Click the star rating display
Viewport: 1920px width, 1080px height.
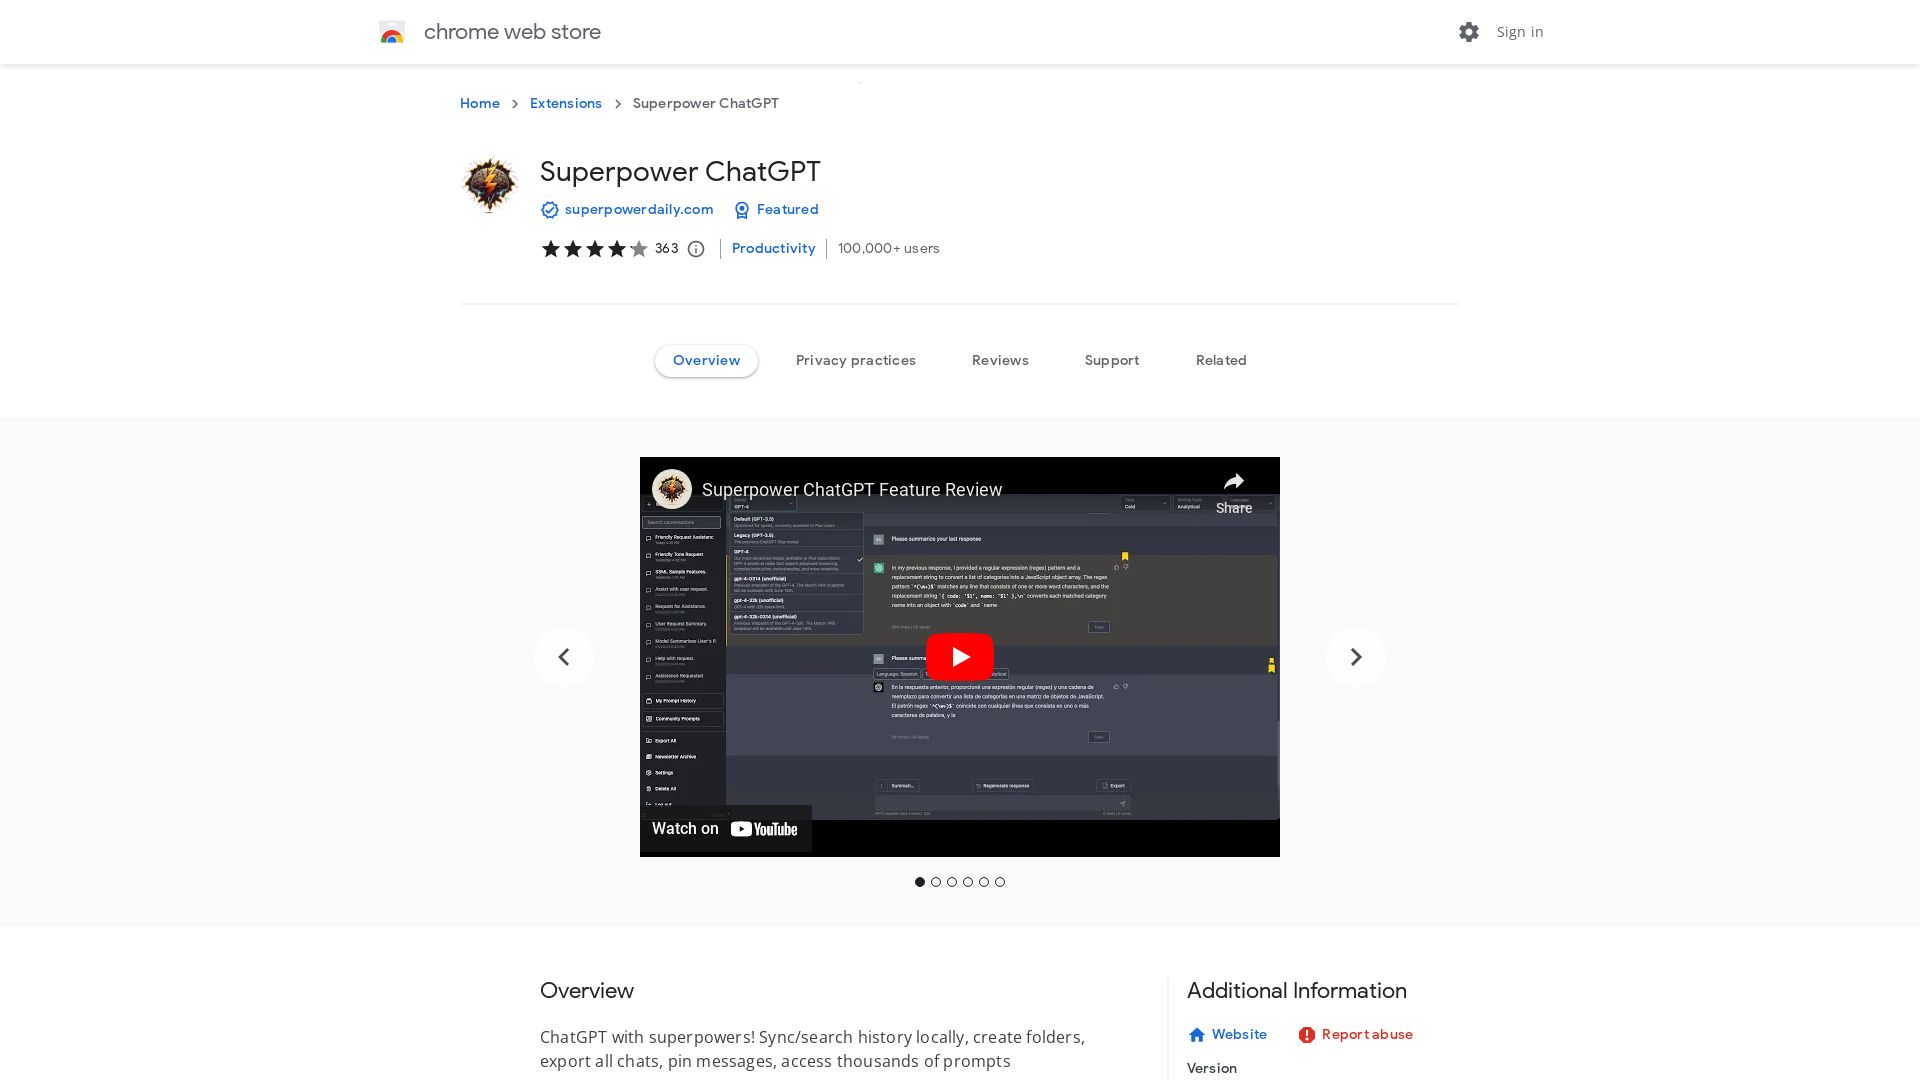[594, 249]
